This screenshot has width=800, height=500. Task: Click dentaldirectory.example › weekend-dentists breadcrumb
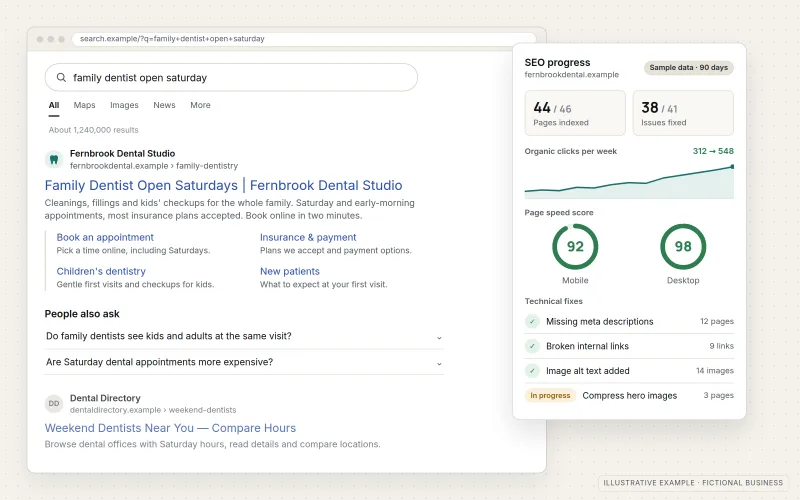(153, 410)
